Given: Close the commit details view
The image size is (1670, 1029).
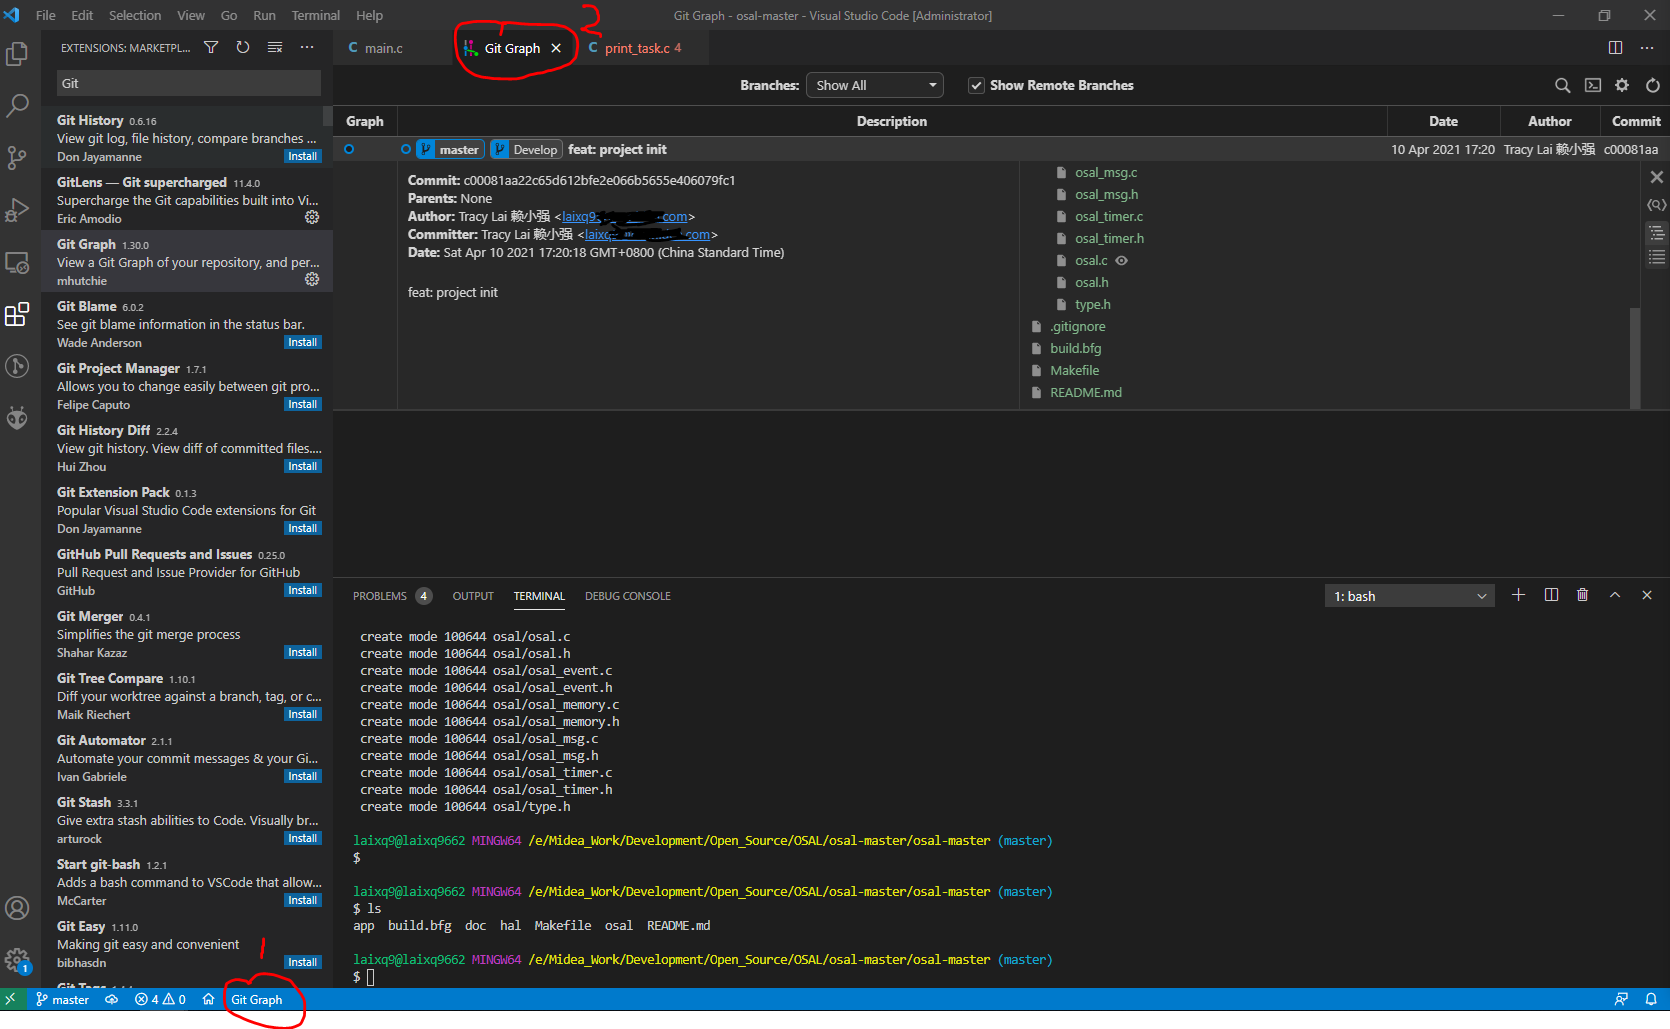Looking at the screenshot, I should [1657, 177].
